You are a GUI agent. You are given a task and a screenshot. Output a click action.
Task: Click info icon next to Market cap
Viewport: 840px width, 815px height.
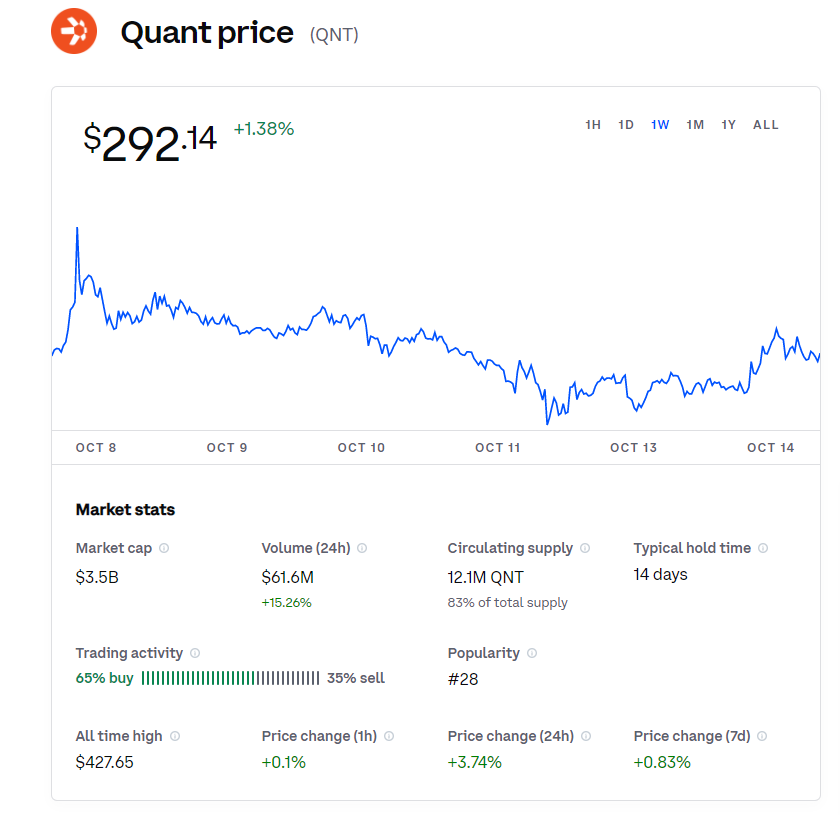tap(164, 548)
